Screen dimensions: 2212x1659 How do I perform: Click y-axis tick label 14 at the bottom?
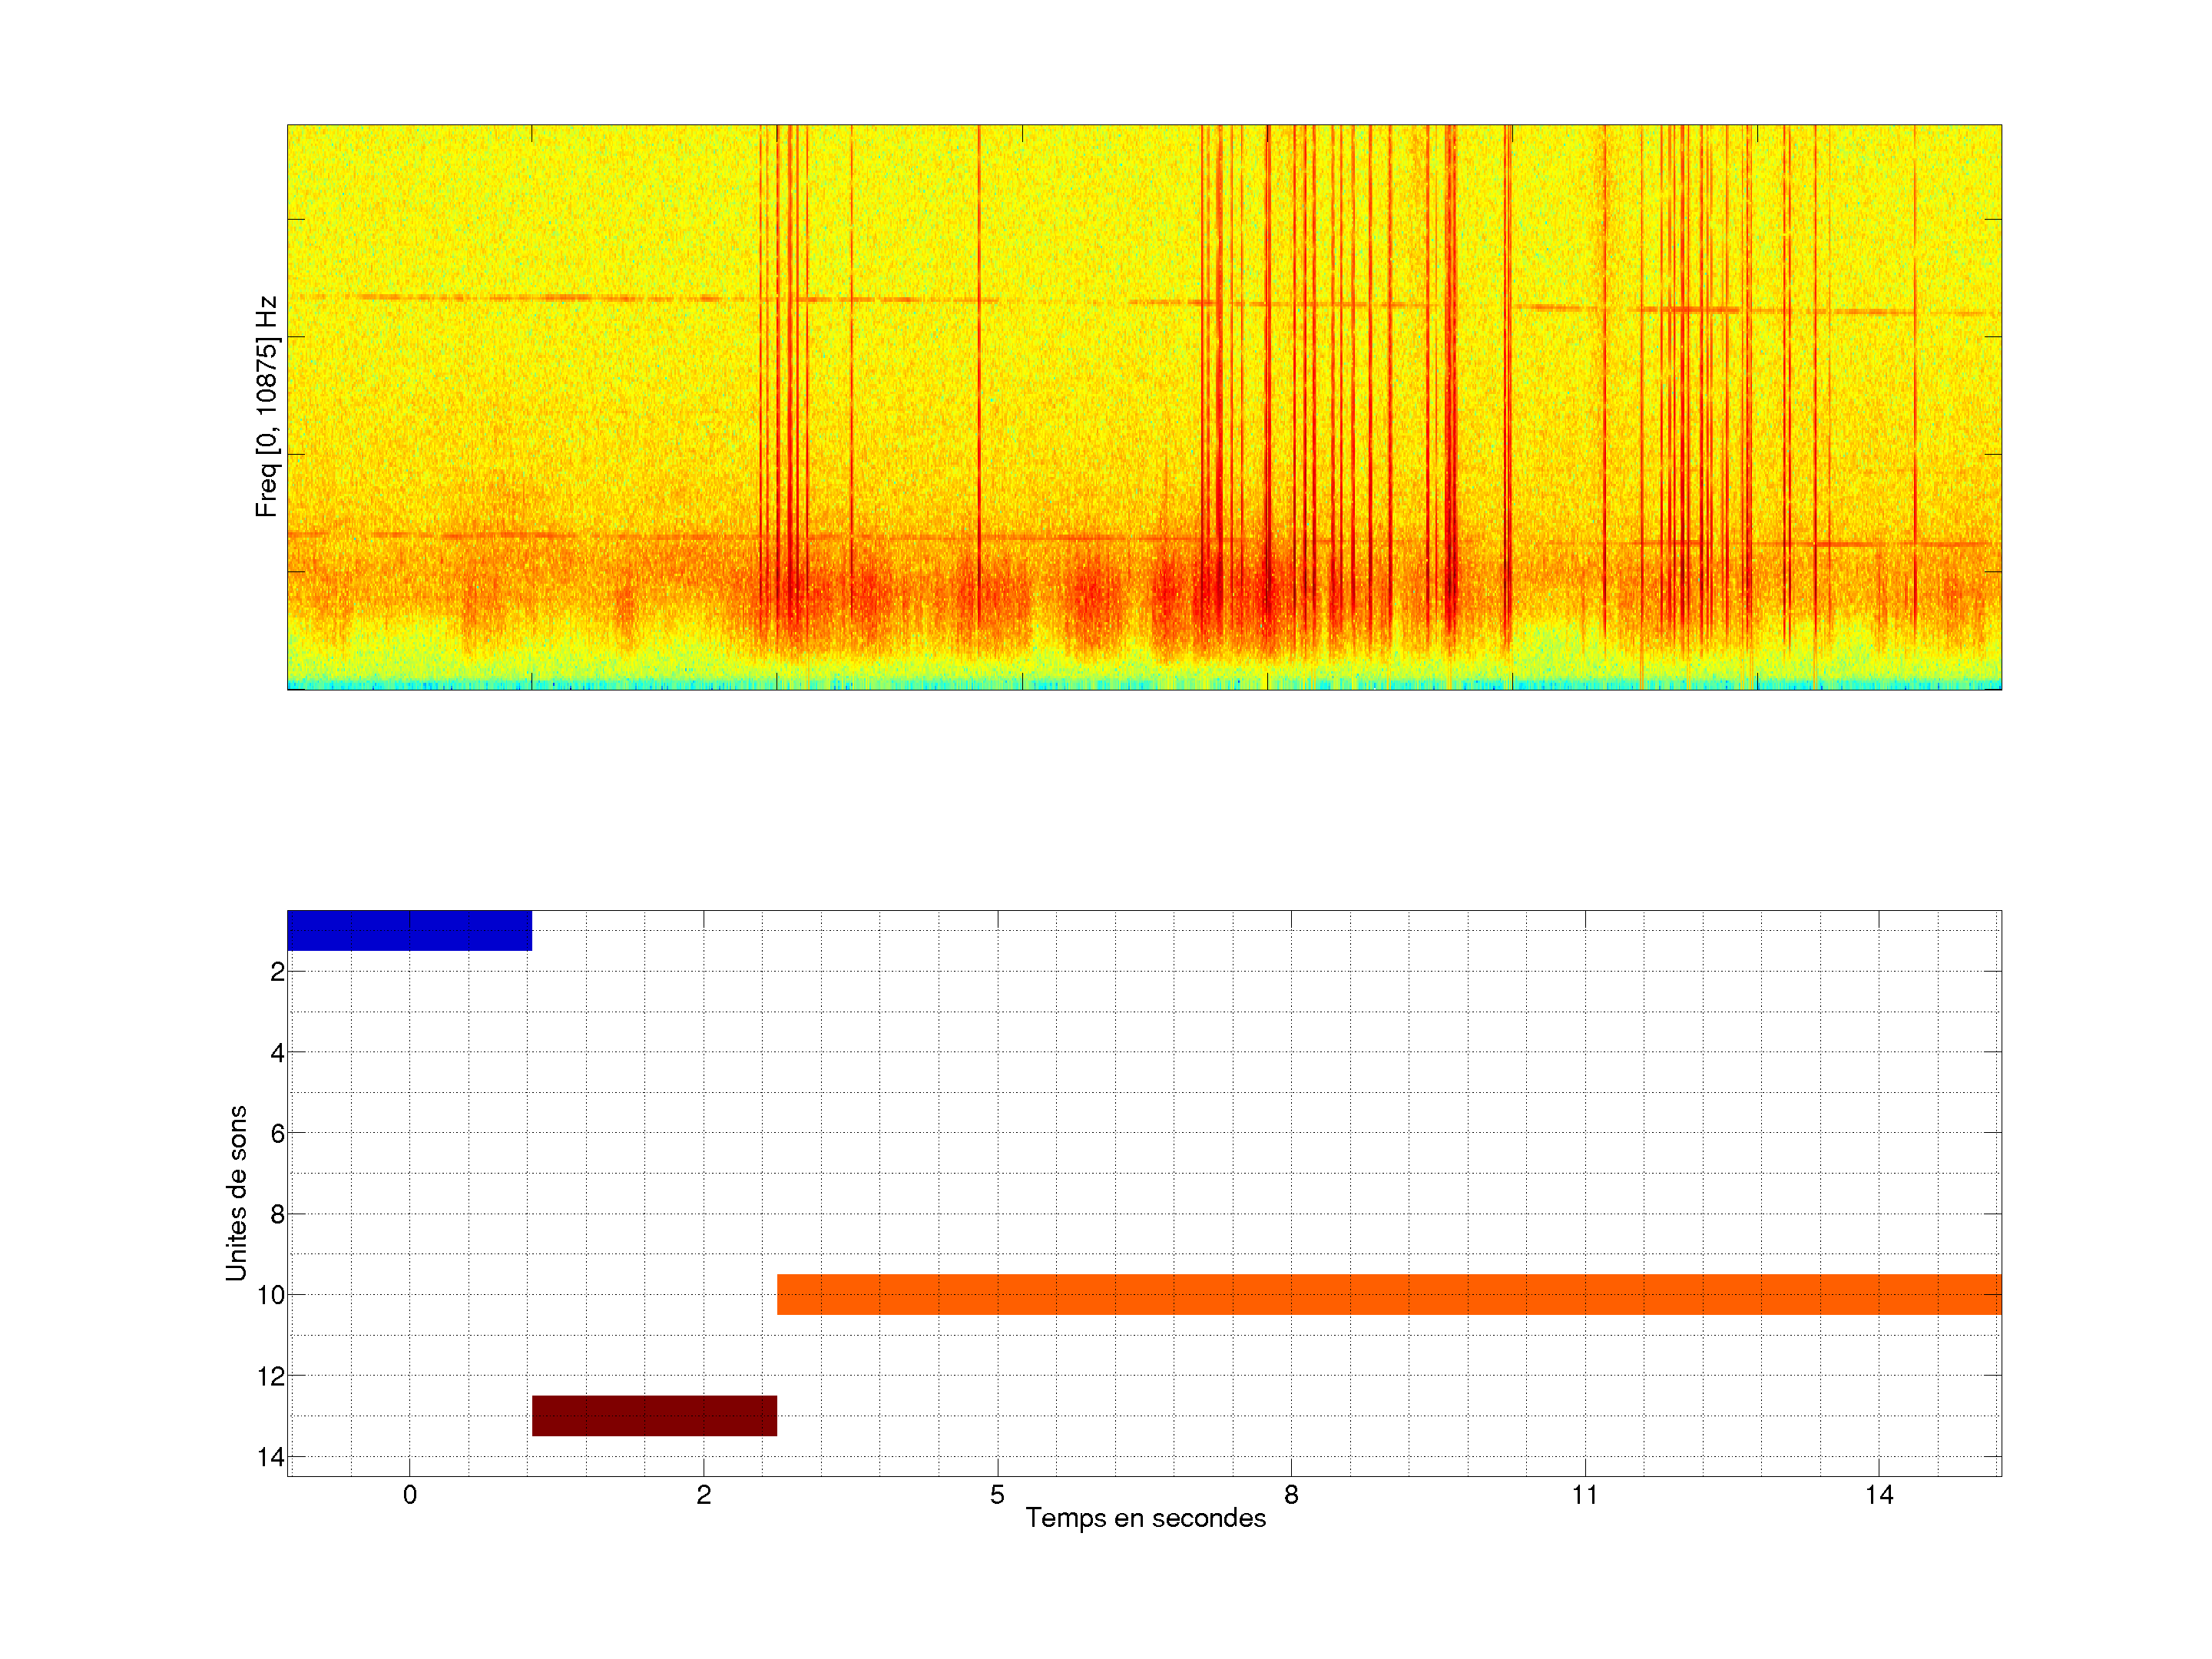point(271,1458)
